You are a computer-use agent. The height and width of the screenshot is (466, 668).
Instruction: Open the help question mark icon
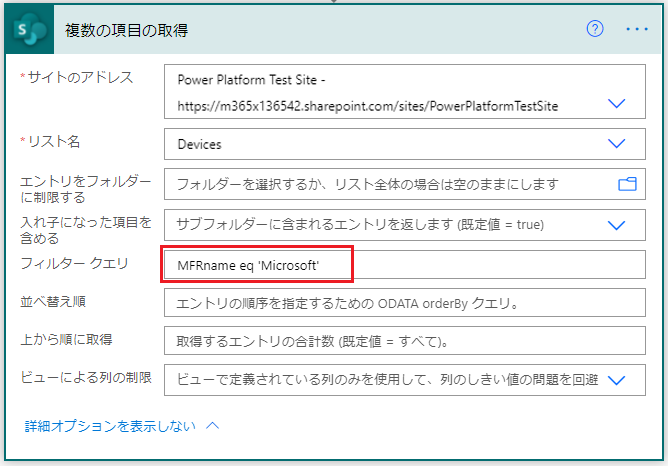tap(595, 29)
